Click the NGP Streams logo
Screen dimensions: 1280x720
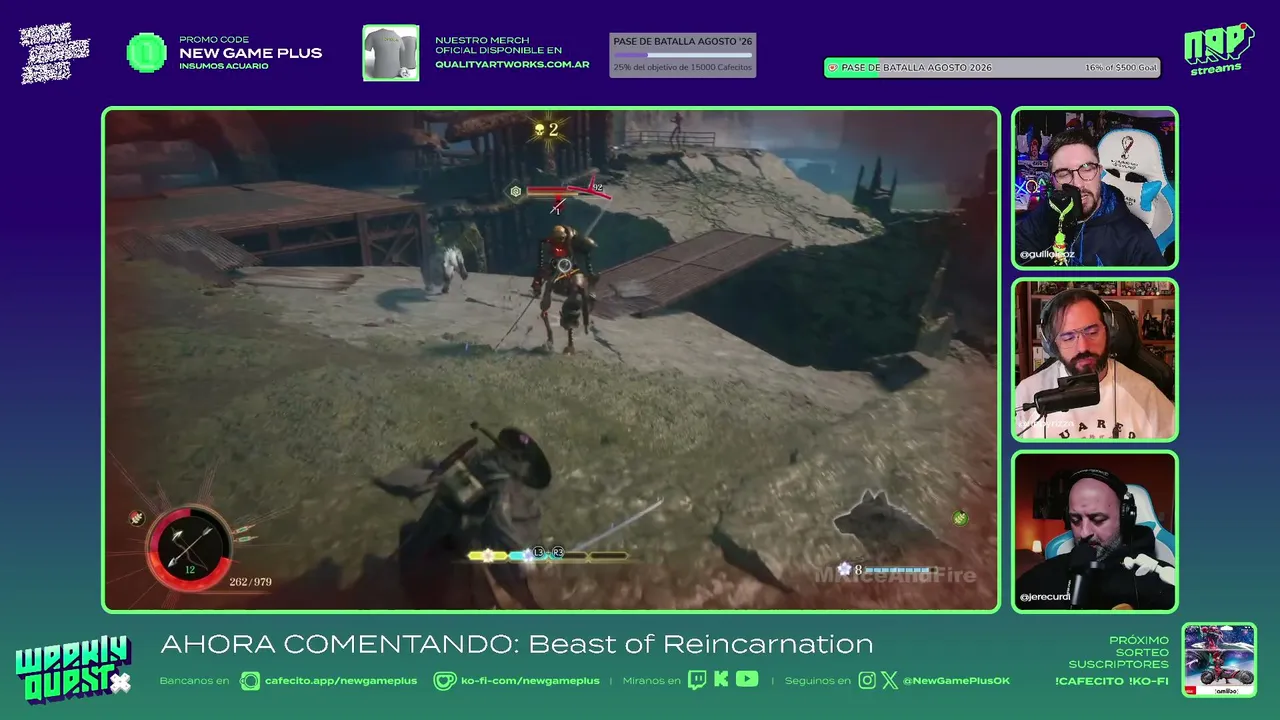click(x=1218, y=49)
